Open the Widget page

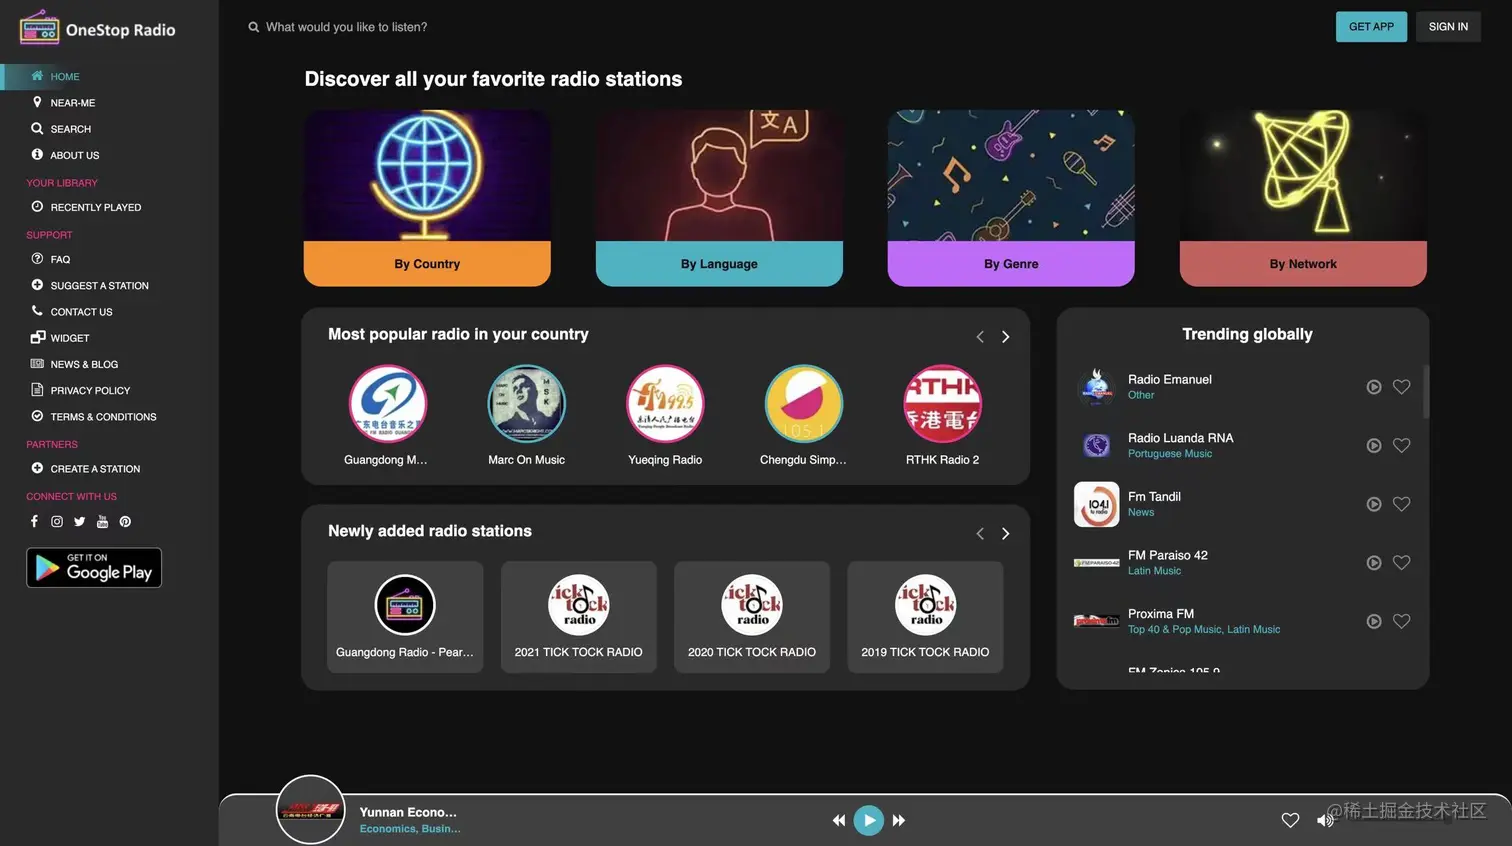click(60, 338)
